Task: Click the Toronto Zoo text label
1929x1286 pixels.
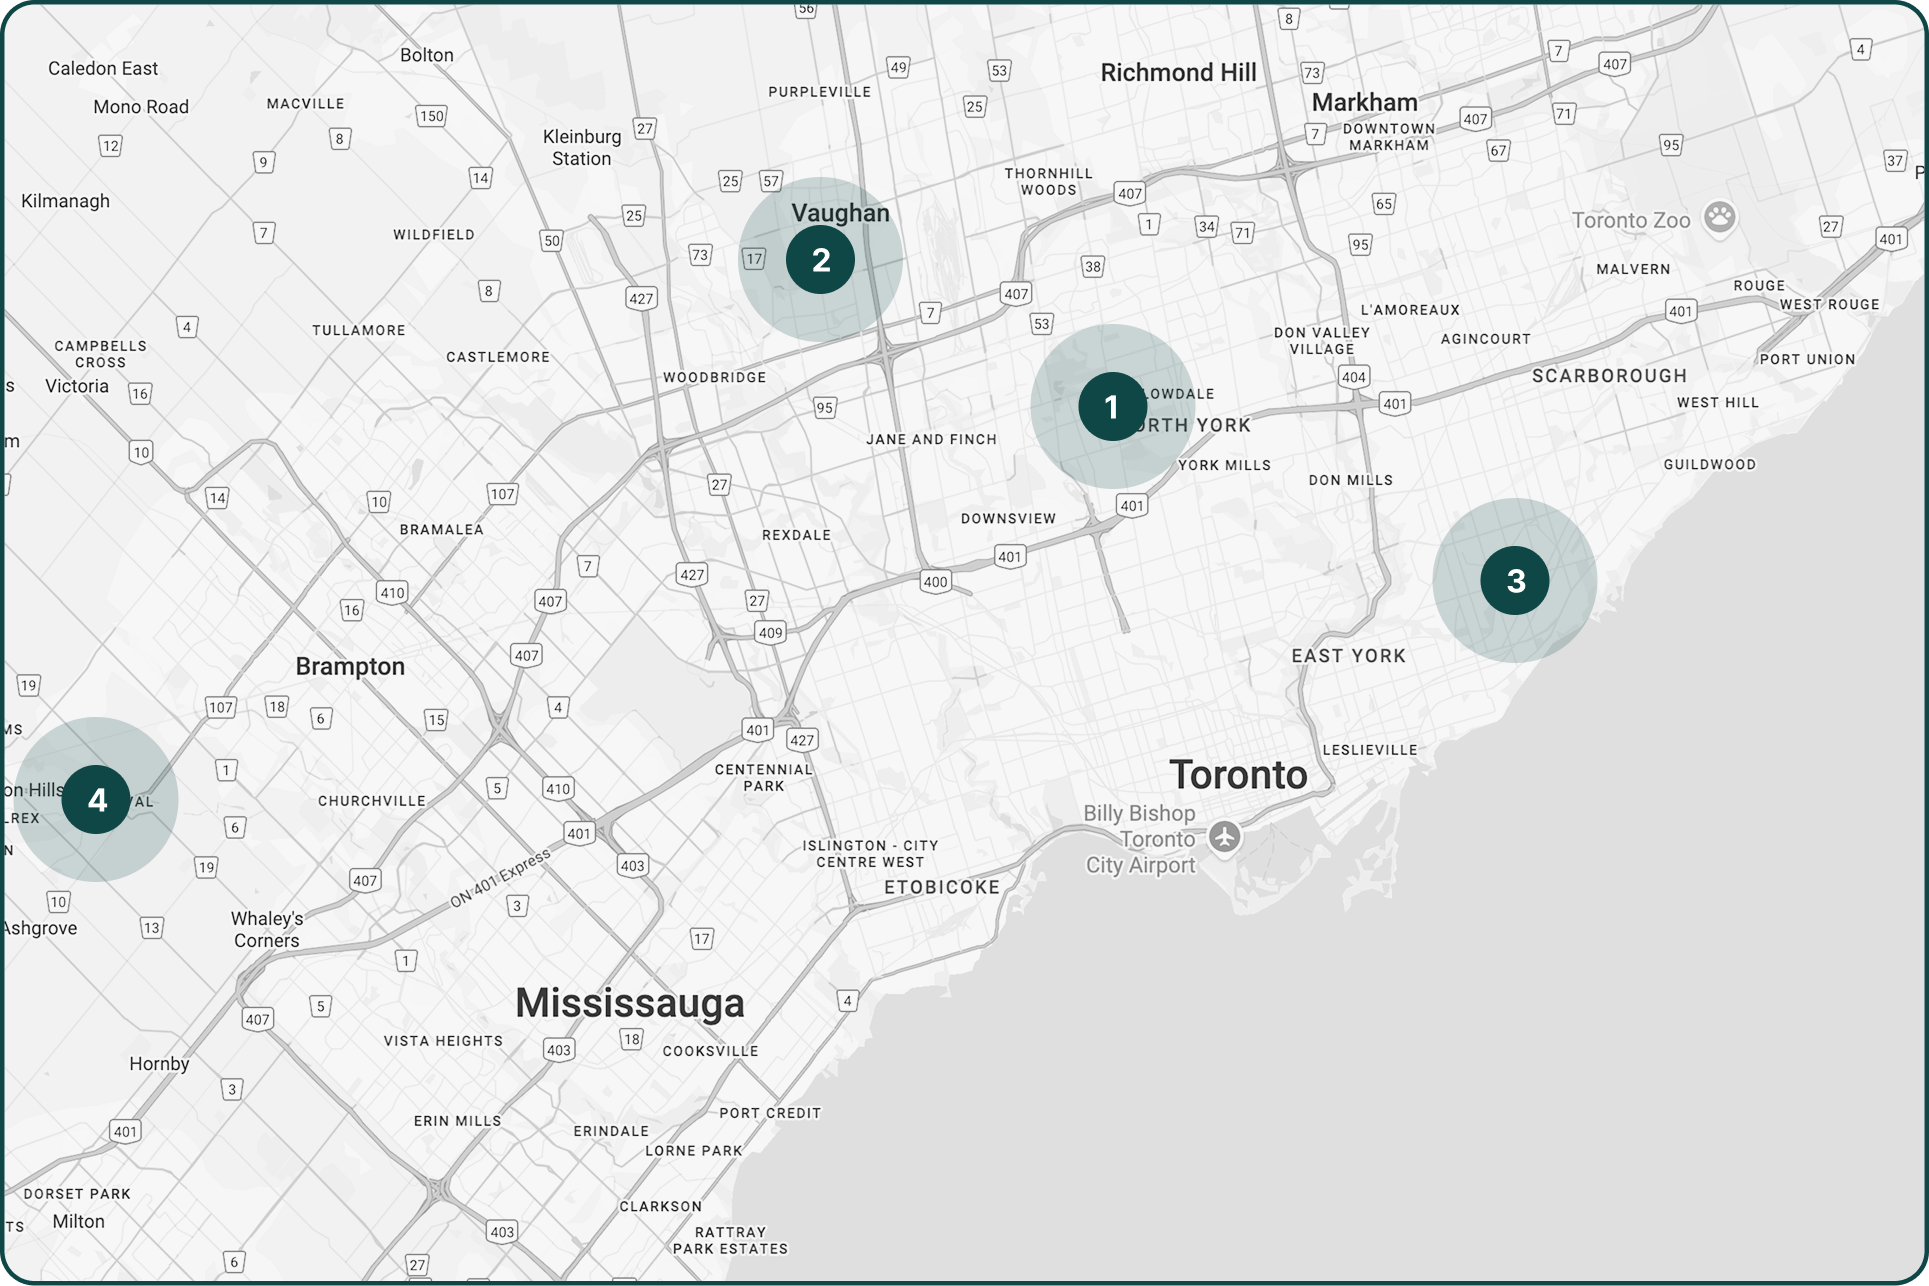Action: 1630,220
